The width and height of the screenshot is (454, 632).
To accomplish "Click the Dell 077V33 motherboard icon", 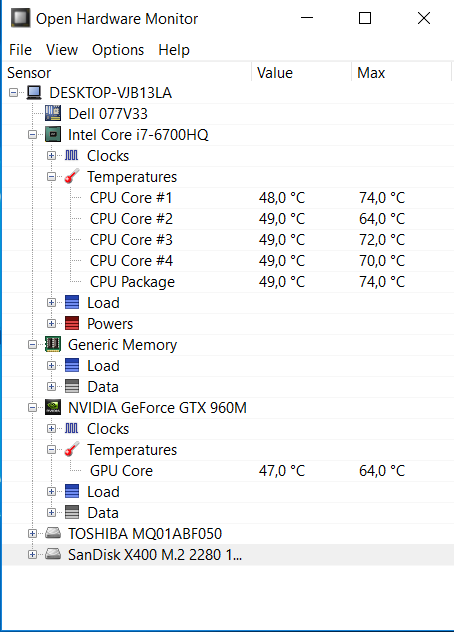I will click(53, 113).
